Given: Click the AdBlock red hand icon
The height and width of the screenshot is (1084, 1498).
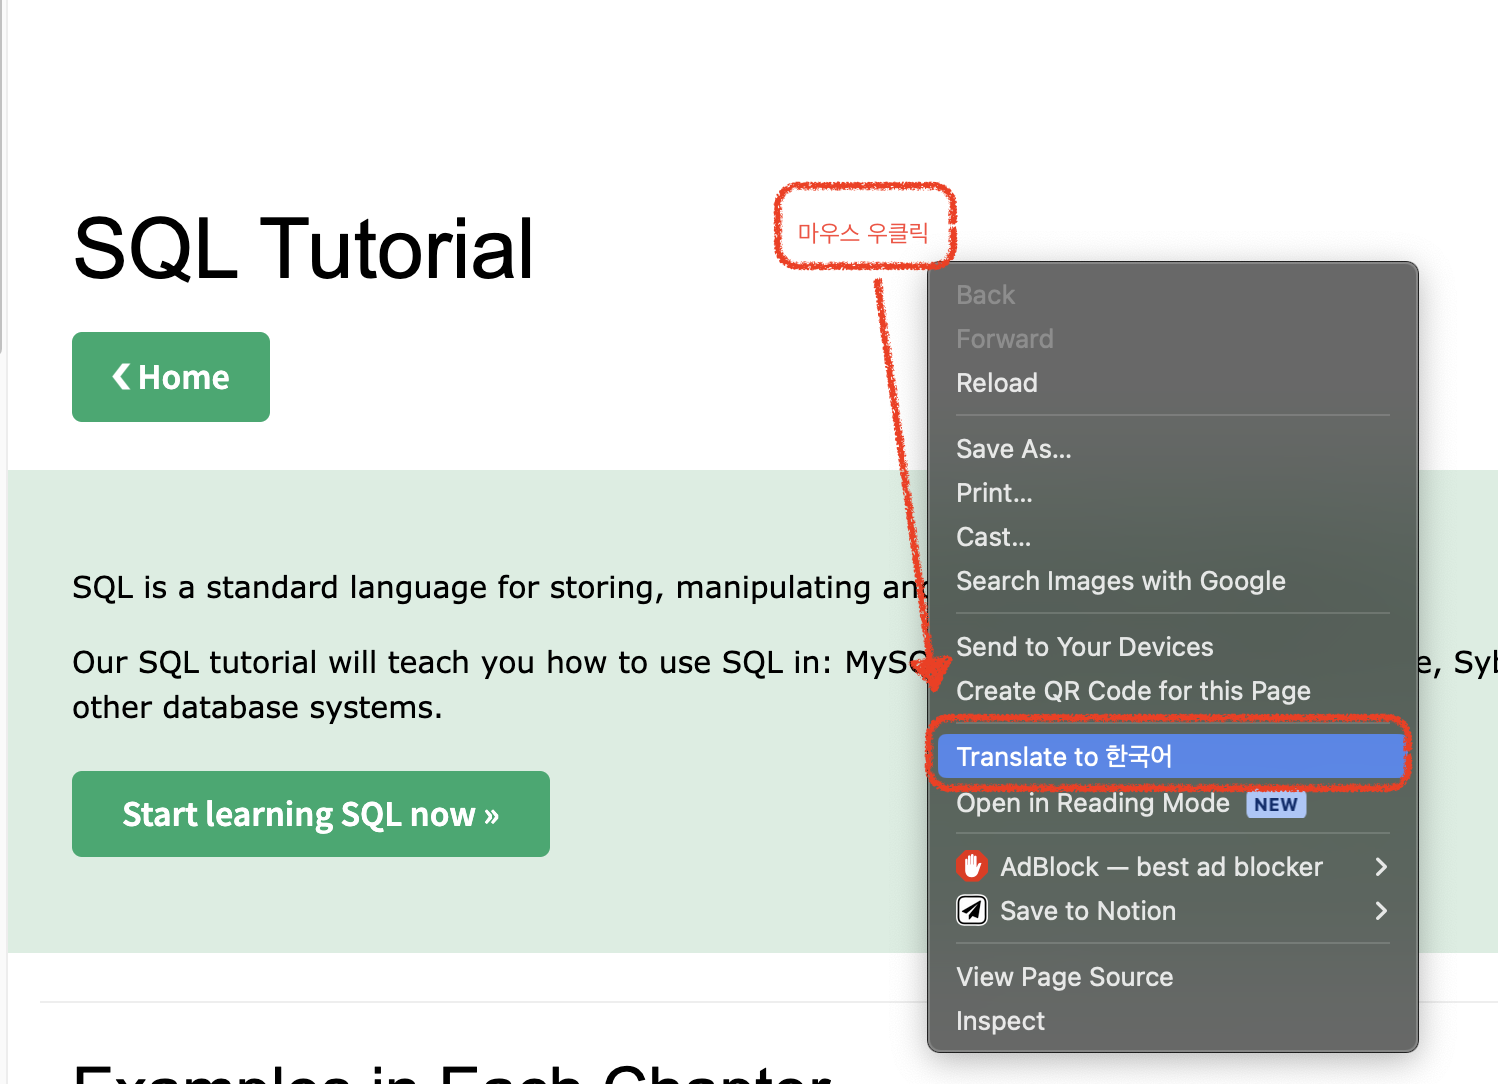Looking at the screenshot, I should 971,866.
